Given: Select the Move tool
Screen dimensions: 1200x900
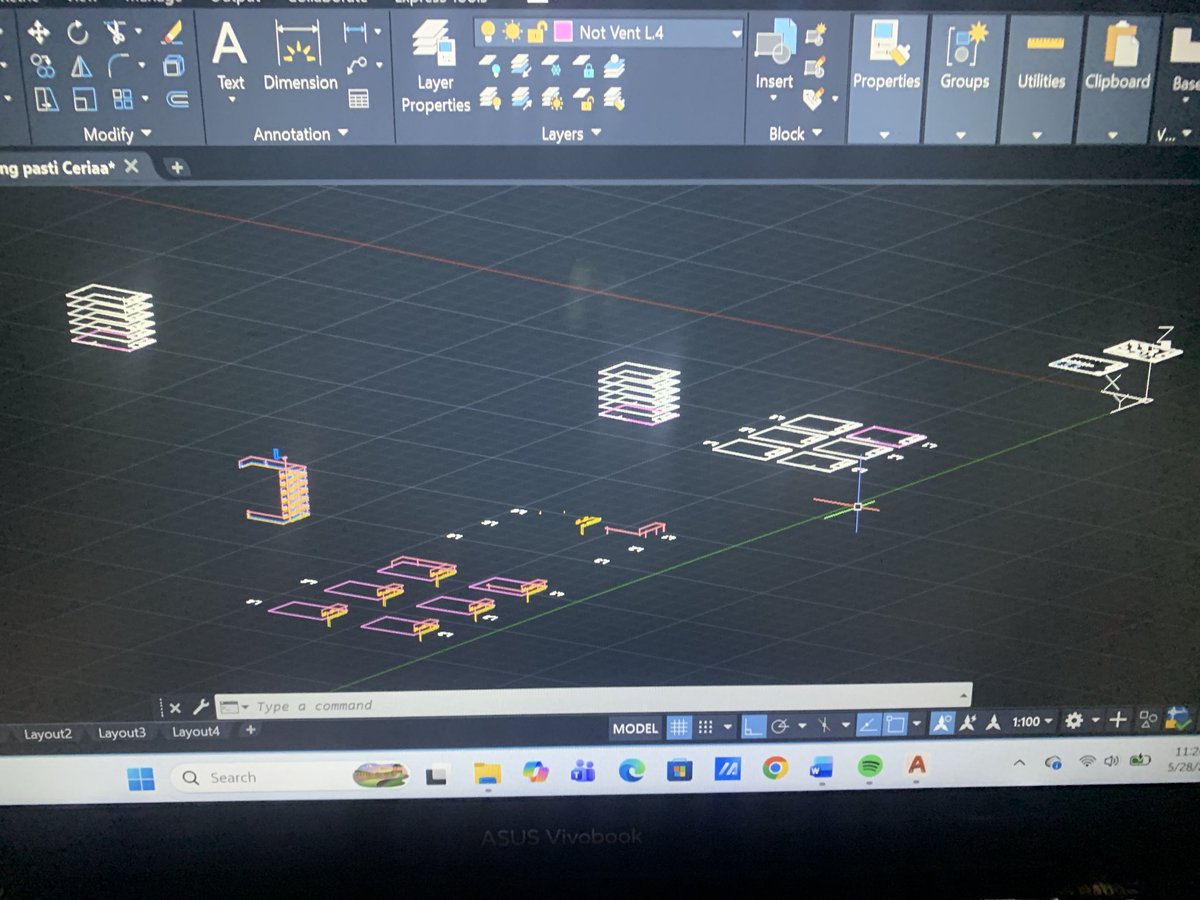Looking at the screenshot, I should pyautogui.click(x=39, y=33).
